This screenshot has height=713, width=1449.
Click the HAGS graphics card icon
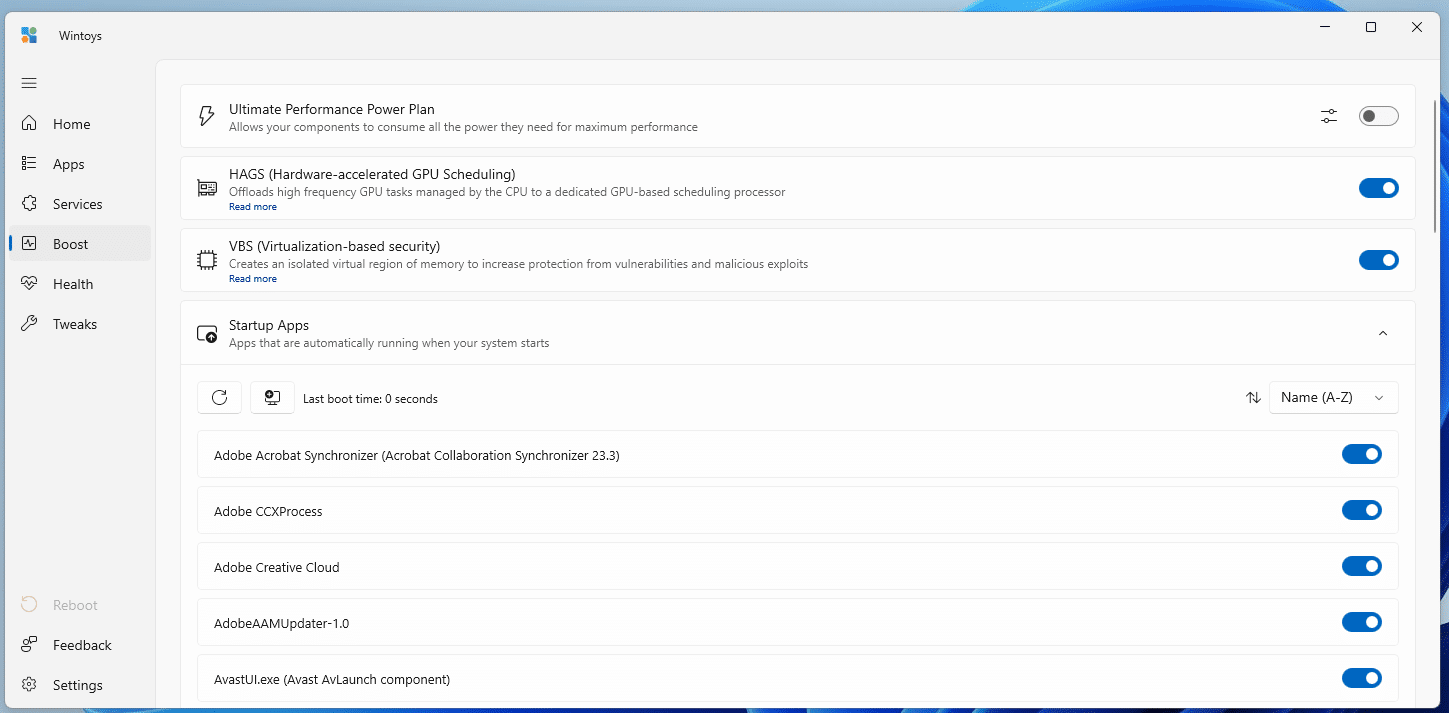207,188
